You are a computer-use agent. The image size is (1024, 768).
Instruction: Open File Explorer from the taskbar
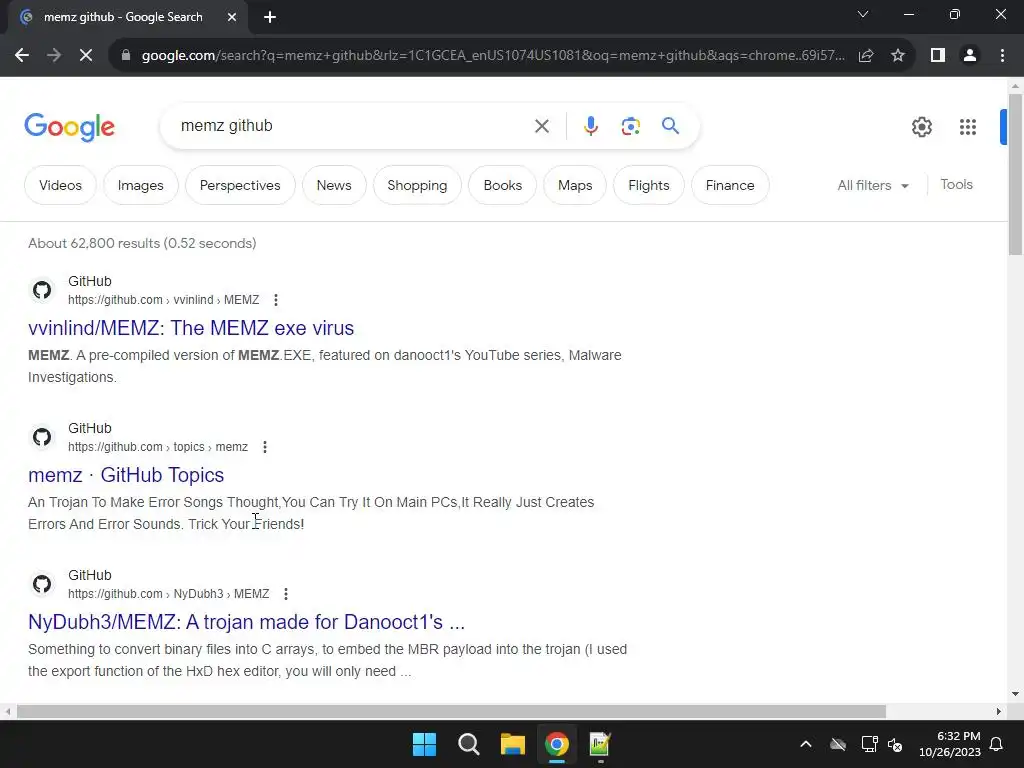(513, 744)
